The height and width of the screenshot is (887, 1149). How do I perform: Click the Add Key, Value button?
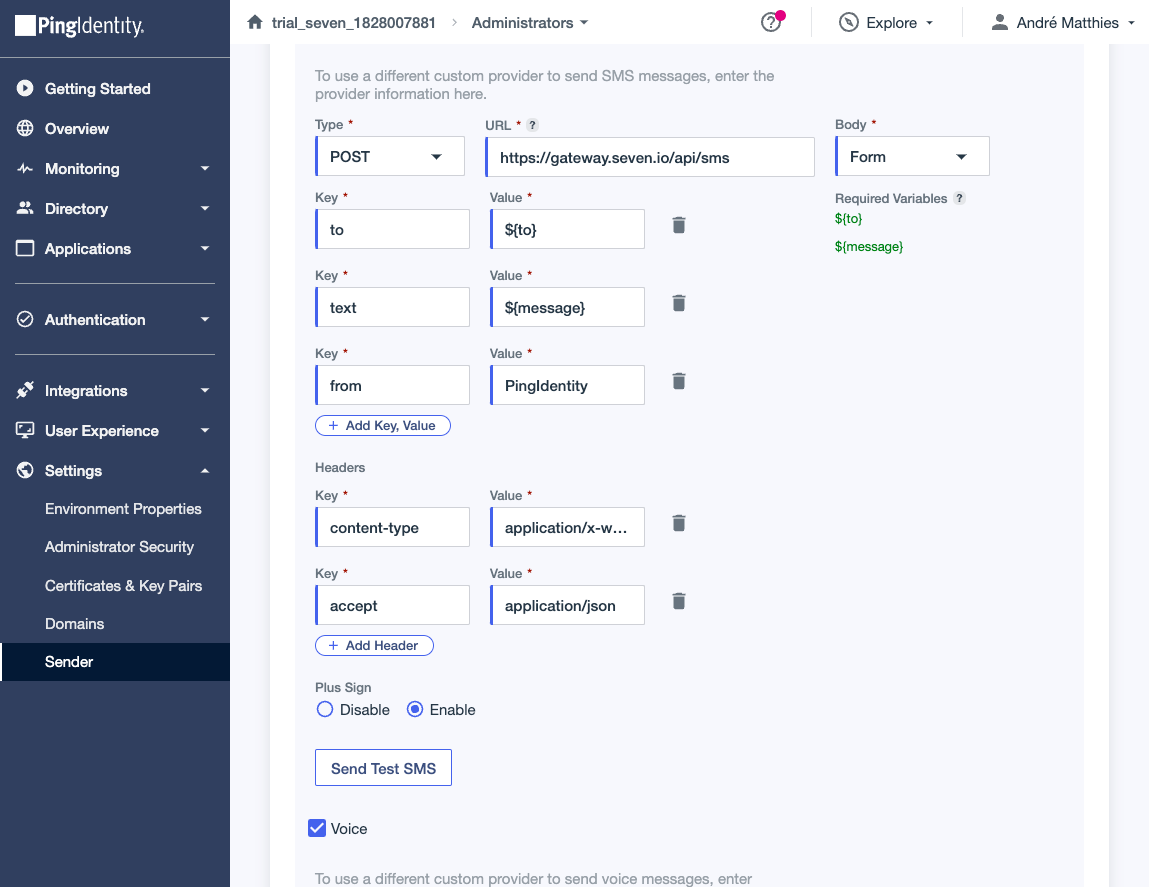[383, 426]
